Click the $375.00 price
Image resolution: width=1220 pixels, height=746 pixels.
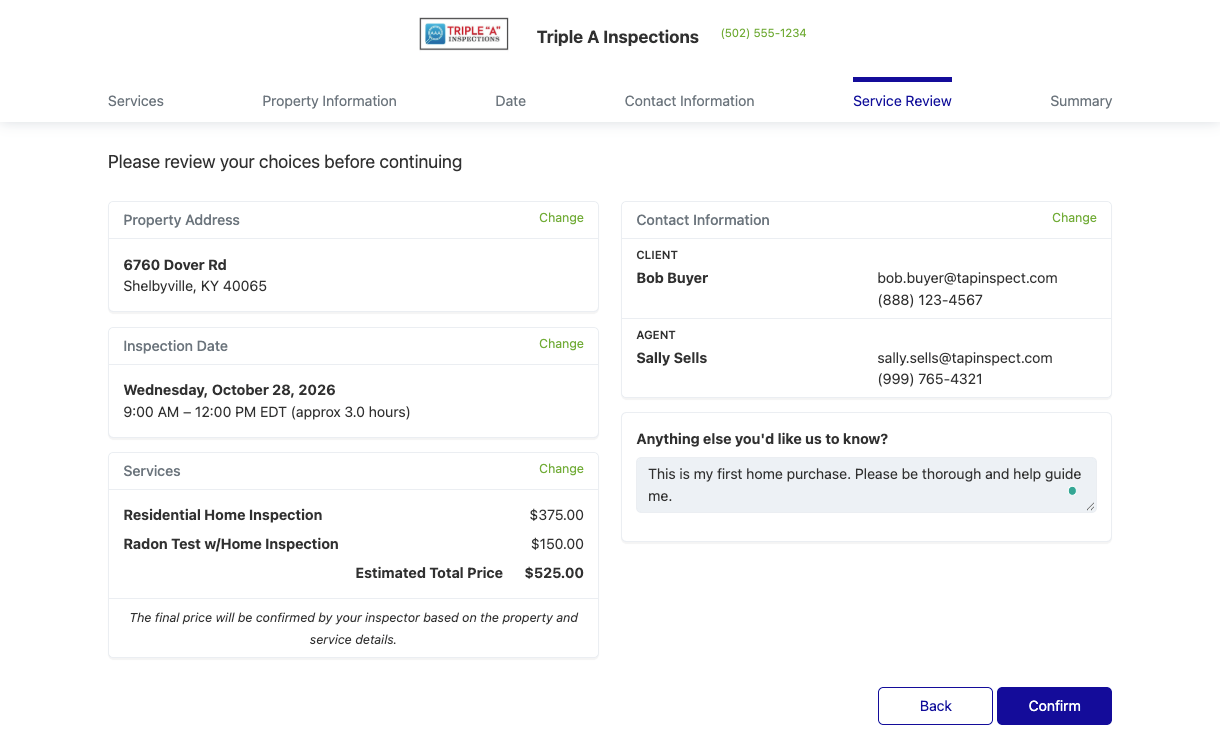click(x=557, y=515)
